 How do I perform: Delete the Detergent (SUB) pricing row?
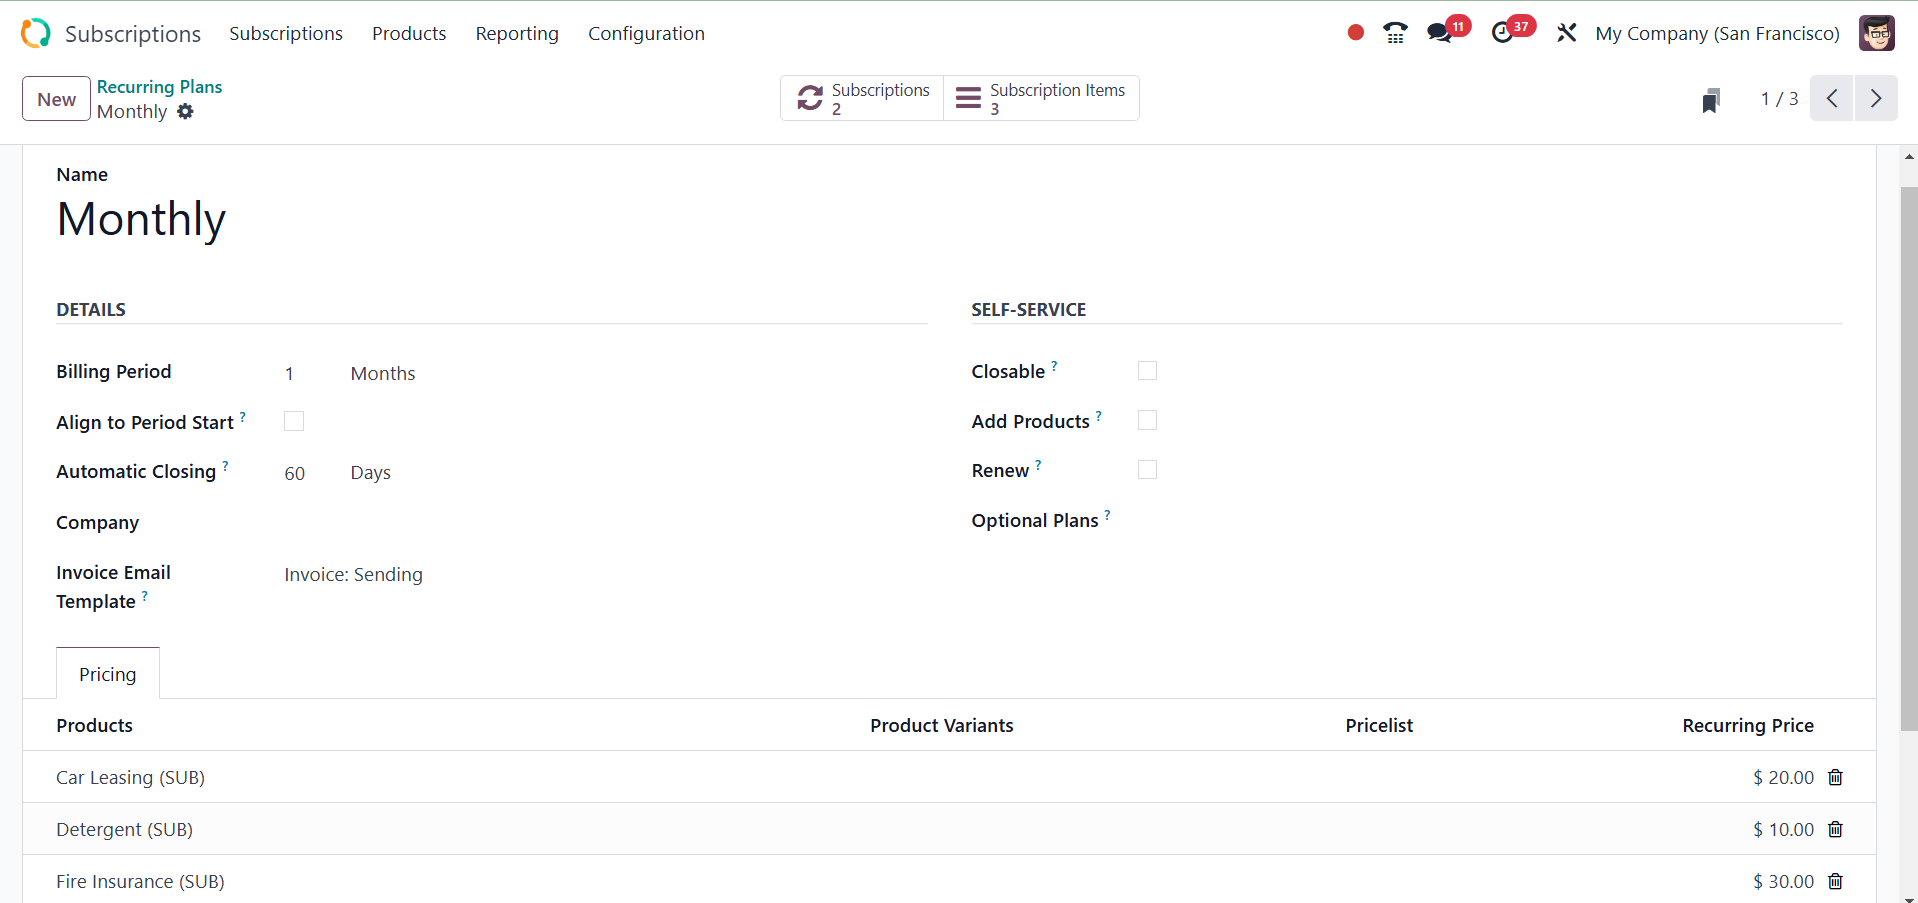pos(1835,829)
